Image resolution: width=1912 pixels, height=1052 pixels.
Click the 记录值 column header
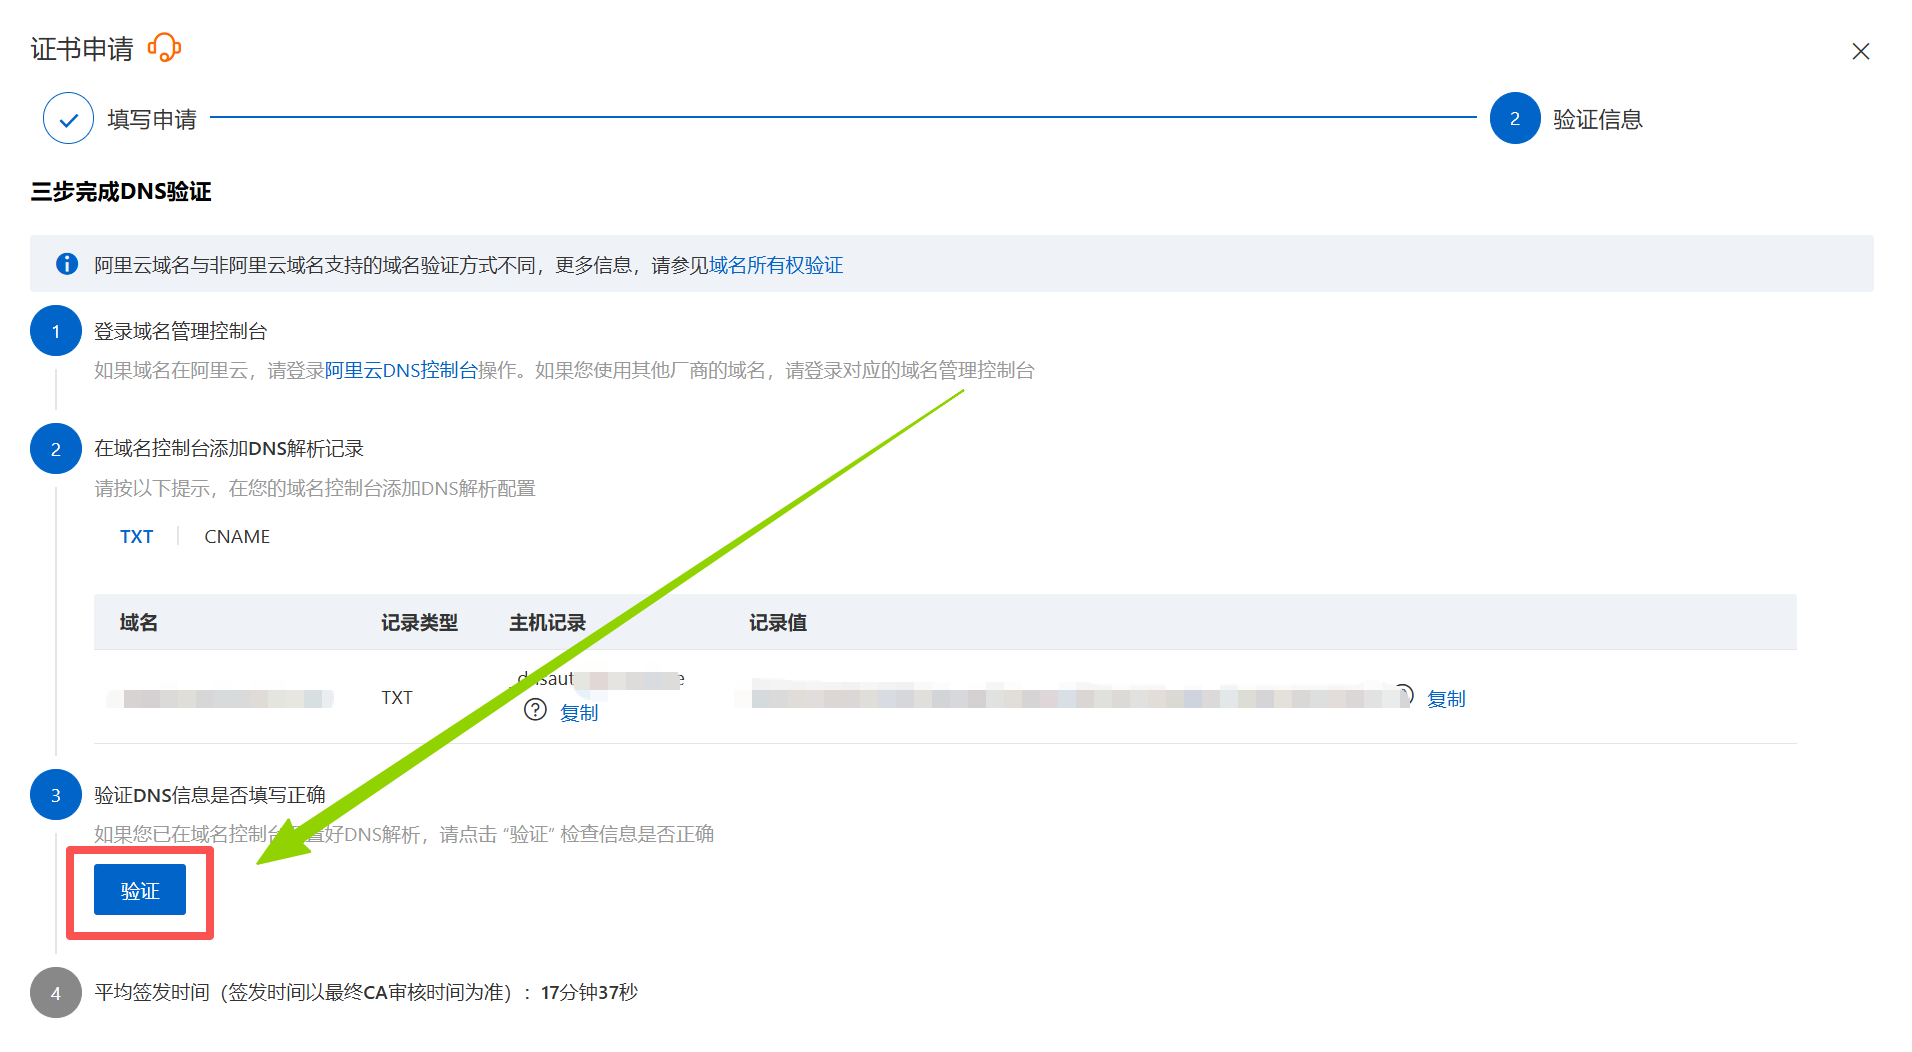(778, 622)
